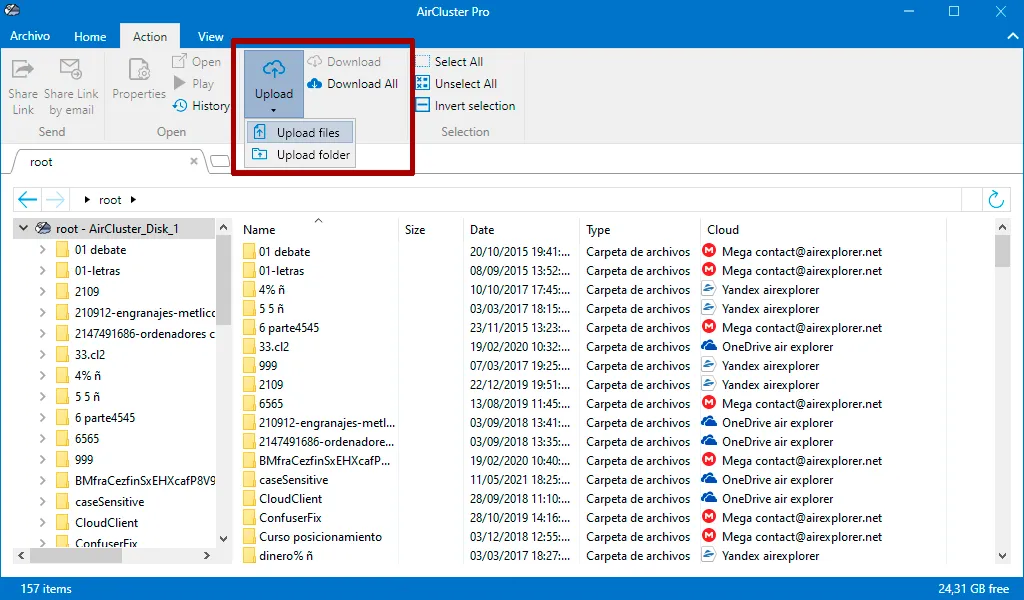Click Invert selection
This screenshot has width=1024, height=600.
click(466, 106)
